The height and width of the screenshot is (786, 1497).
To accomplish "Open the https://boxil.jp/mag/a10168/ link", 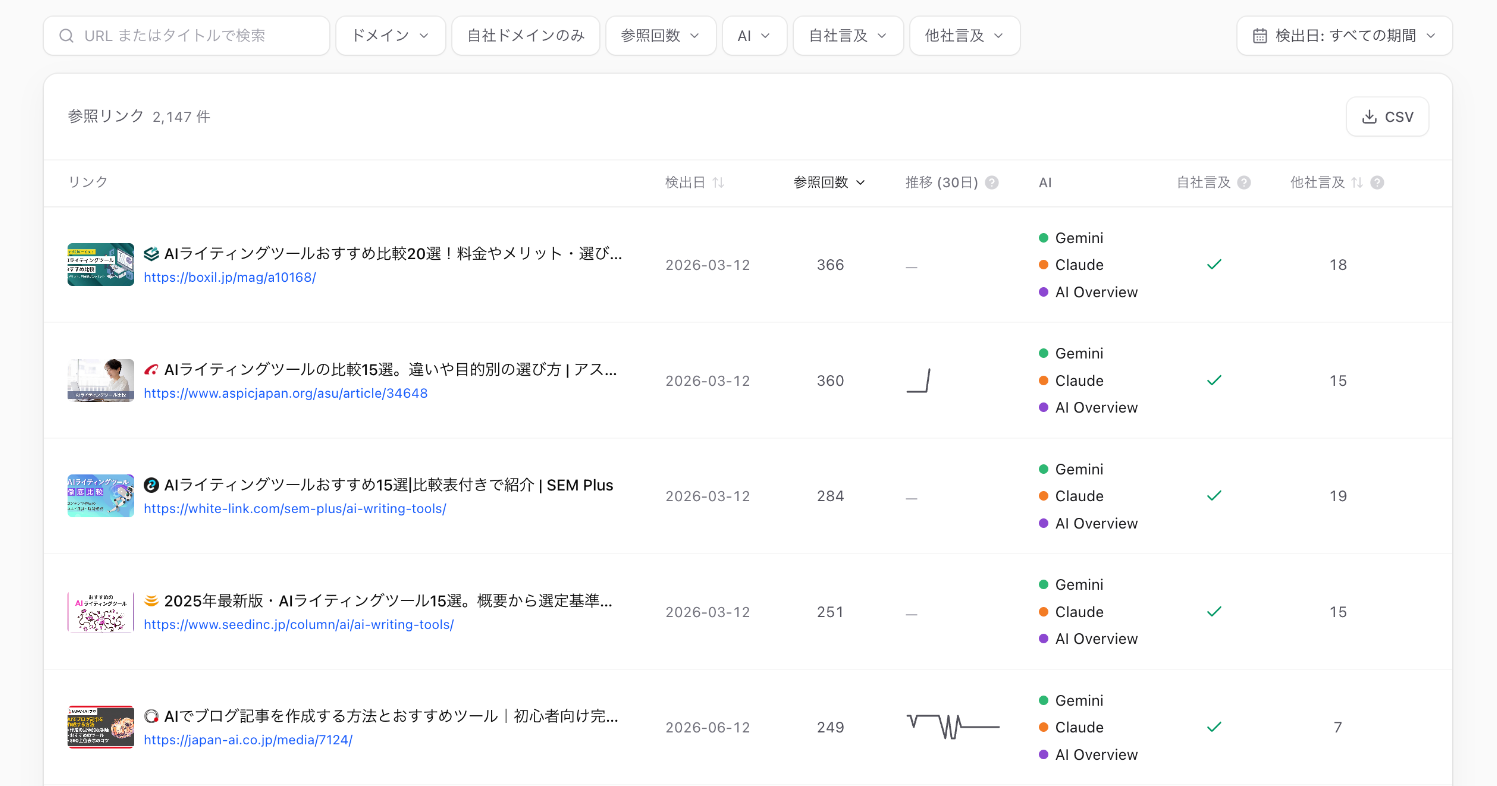I will [x=230, y=277].
